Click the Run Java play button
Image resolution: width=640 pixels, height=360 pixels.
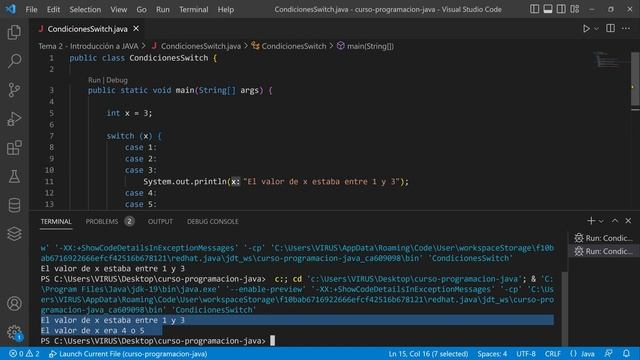[586, 29]
